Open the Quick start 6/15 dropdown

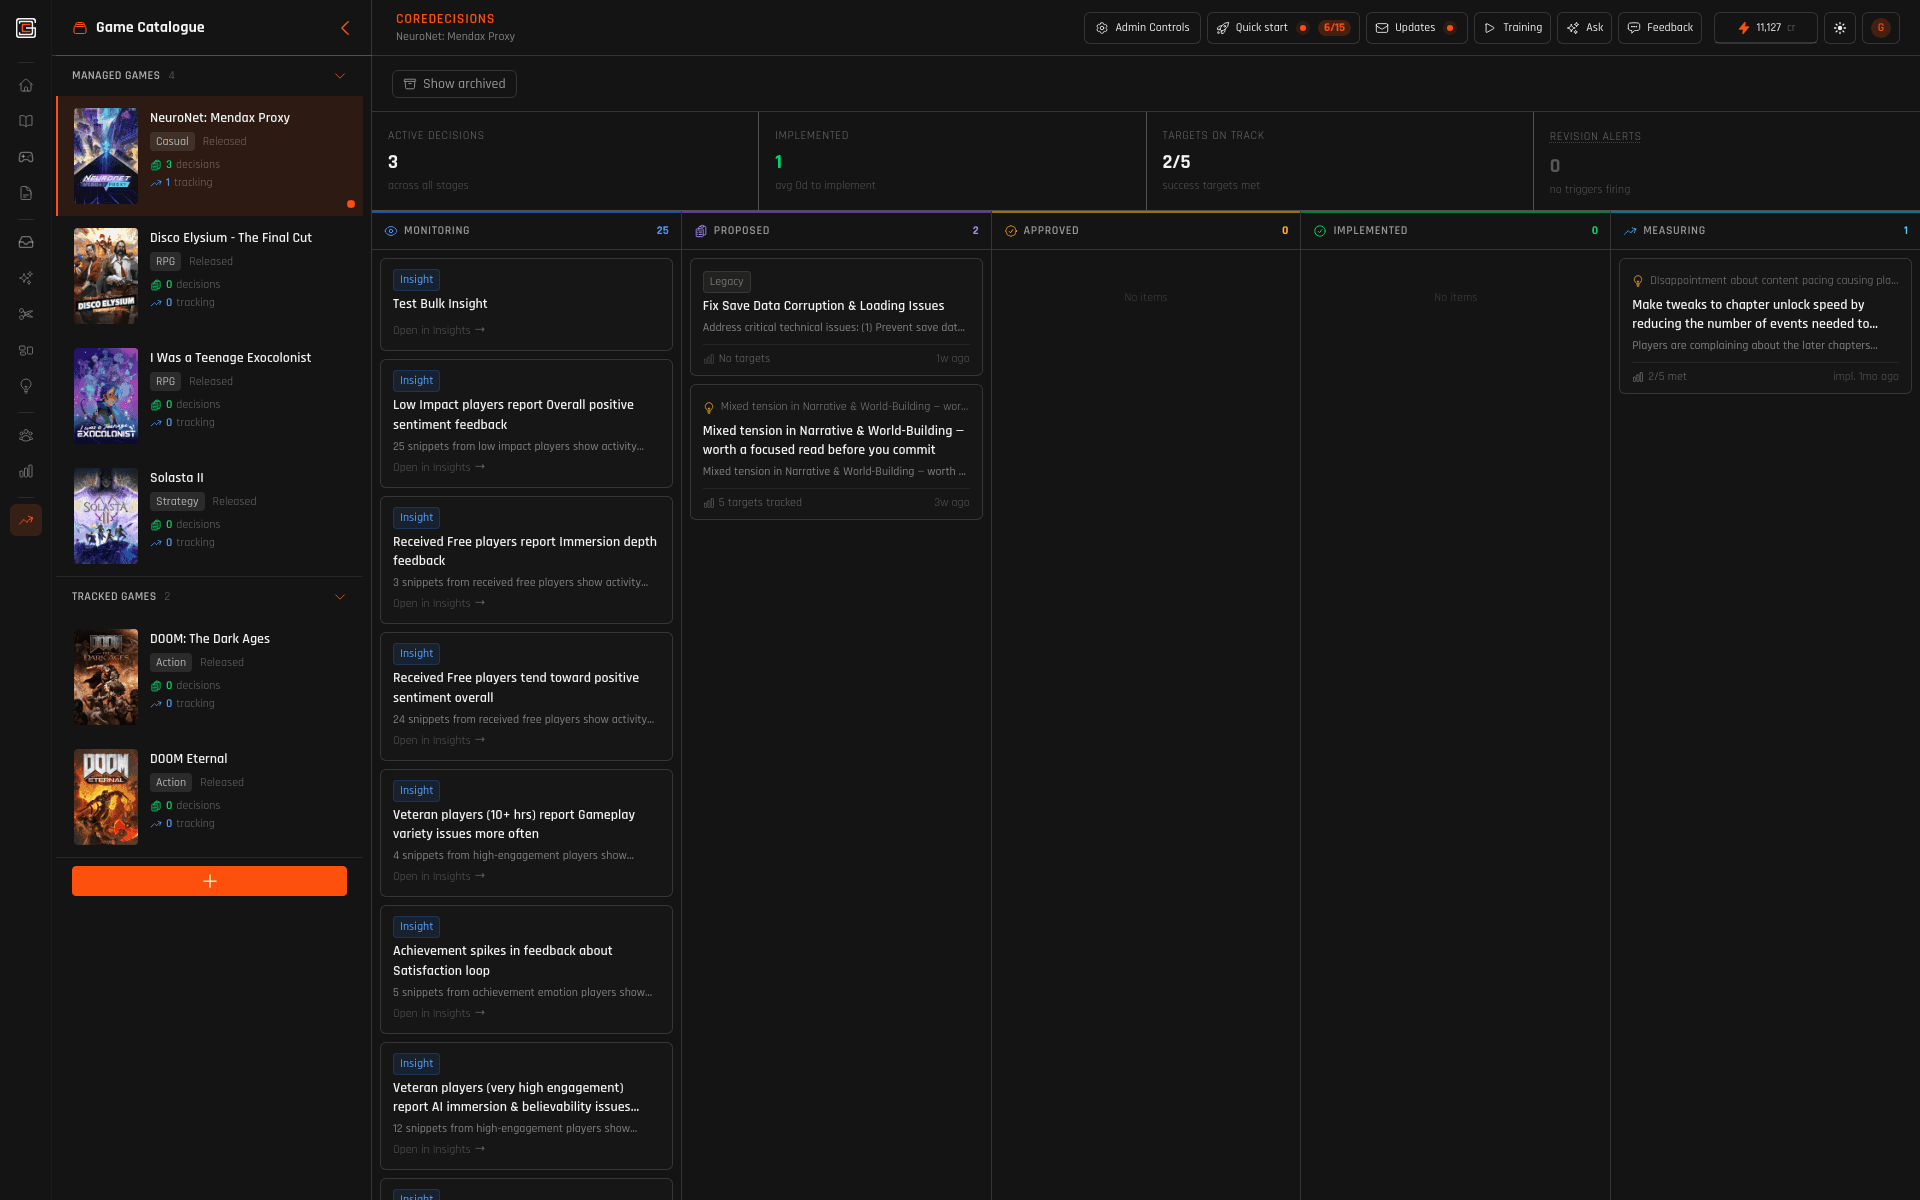coord(1282,28)
